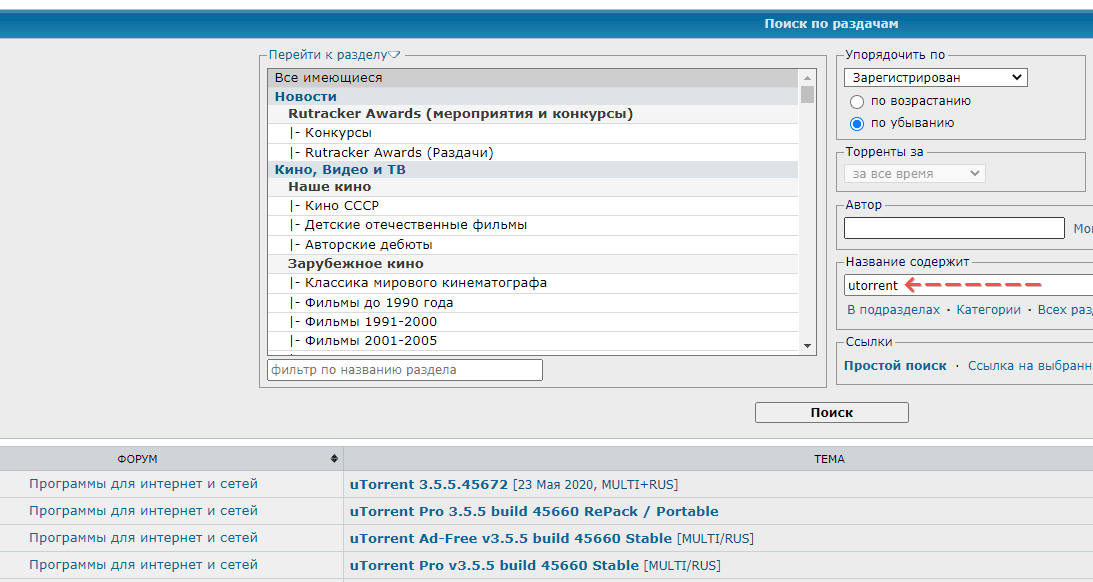1093x582 pixels.
Task: Open uTorrent Pro 3.5.5 build 45660 RePack topic
Action: 534,512
